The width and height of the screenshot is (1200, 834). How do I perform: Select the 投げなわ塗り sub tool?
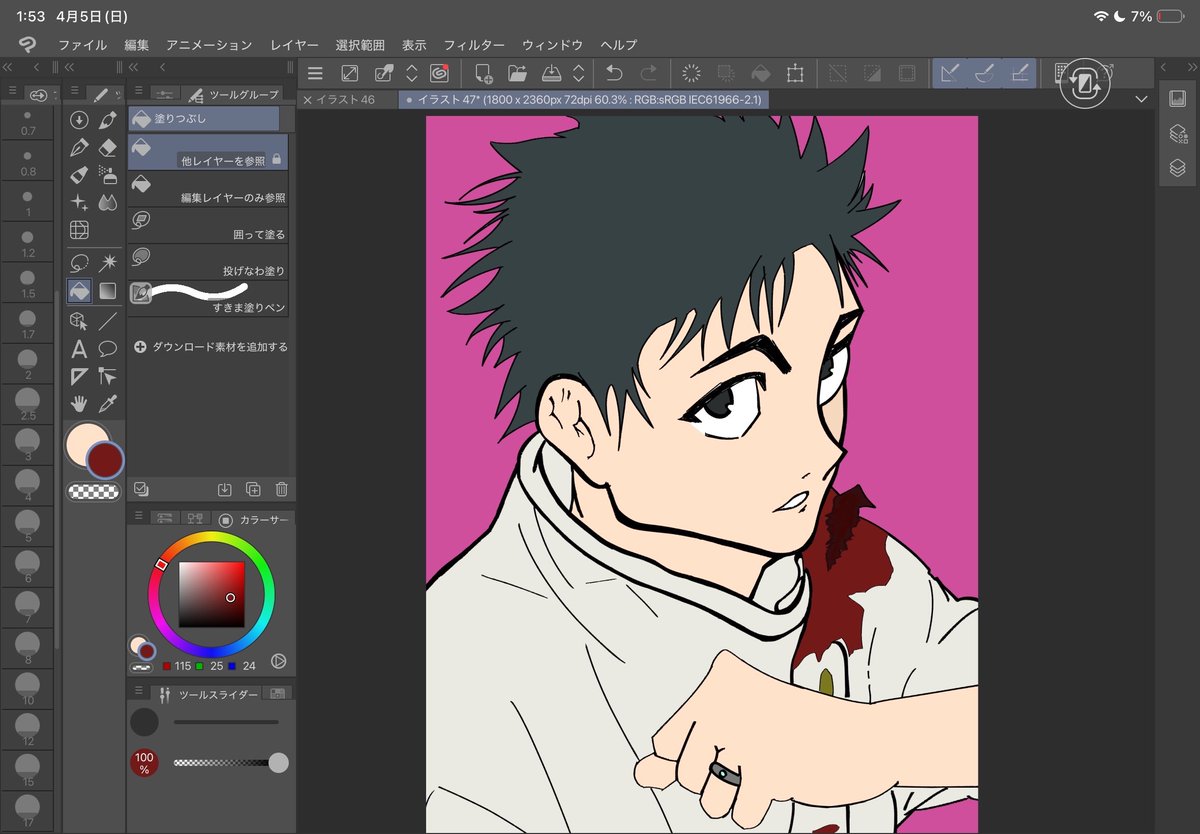tap(208, 262)
